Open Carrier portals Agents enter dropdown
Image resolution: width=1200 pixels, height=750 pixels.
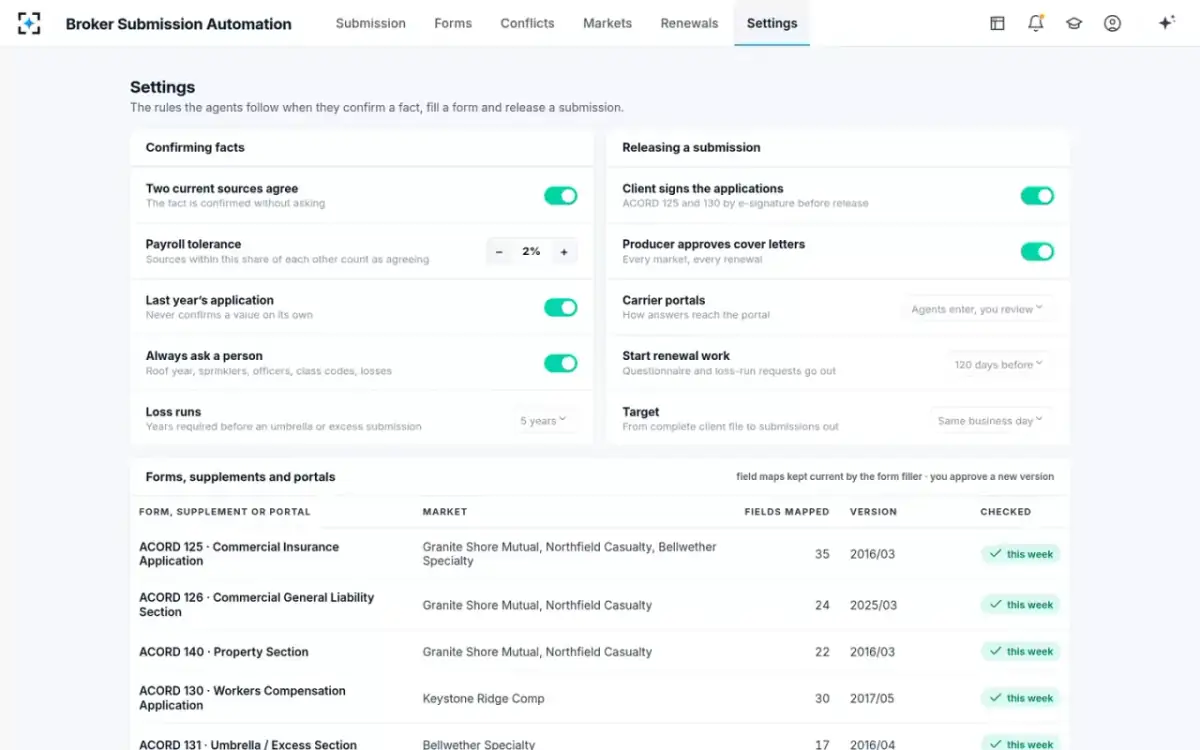click(977, 309)
